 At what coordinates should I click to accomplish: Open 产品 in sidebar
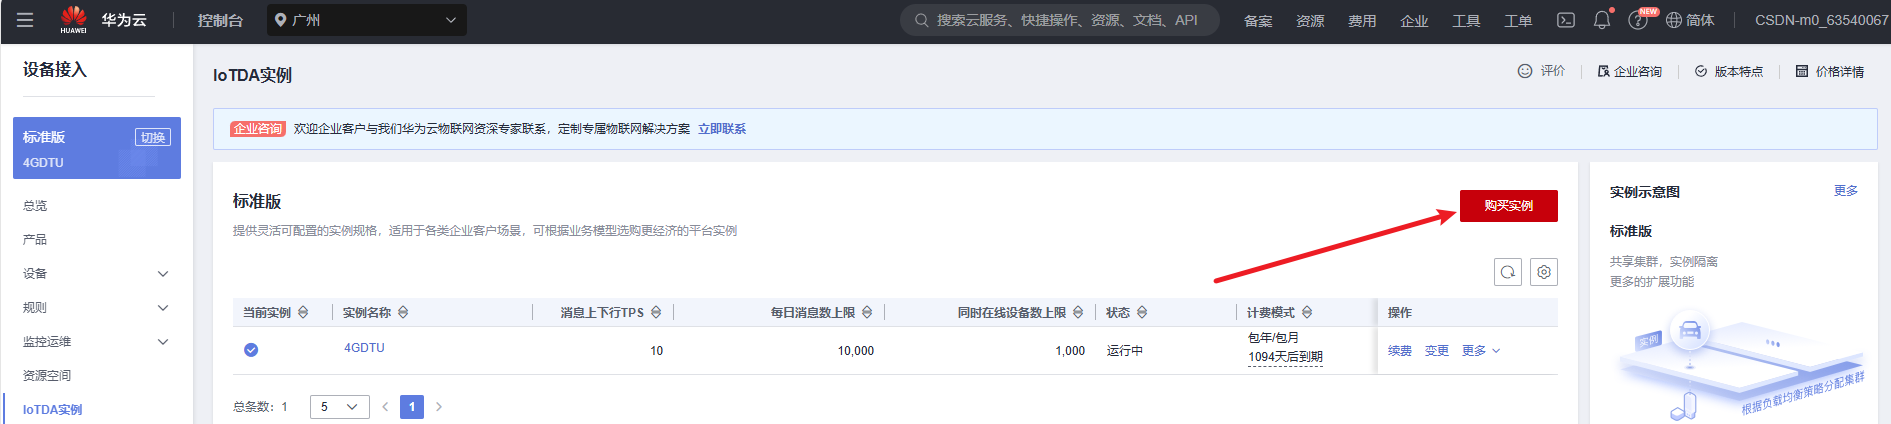click(35, 240)
